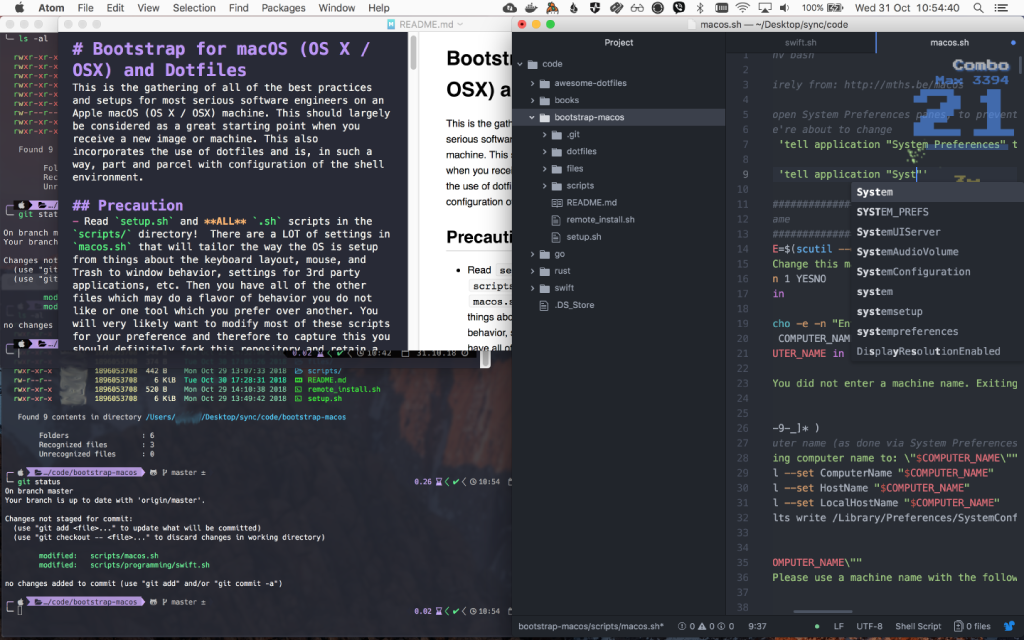Open the Packages menu
This screenshot has height=640, width=1024.
click(283, 8)
